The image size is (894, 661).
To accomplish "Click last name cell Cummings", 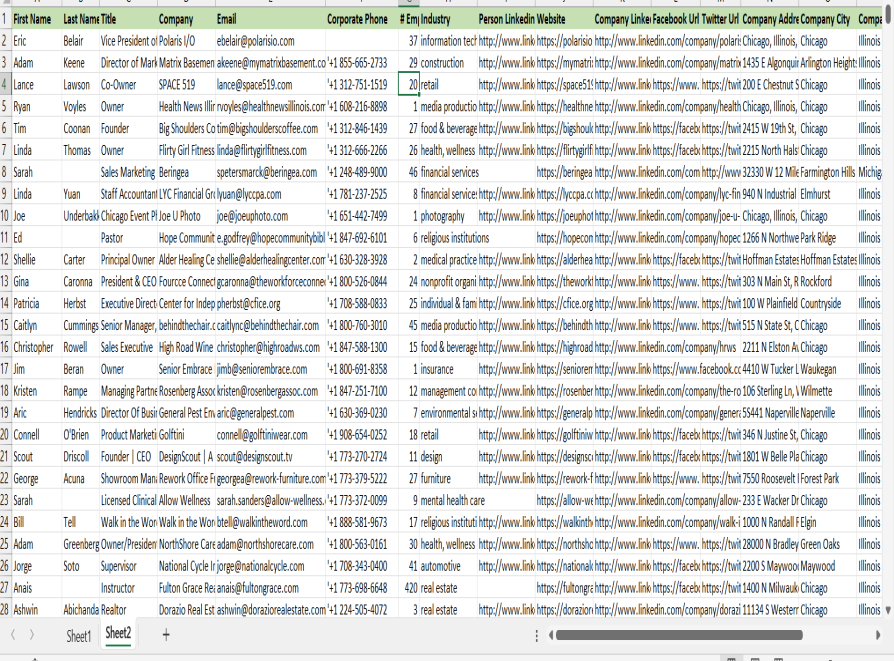I will point(80,326).
